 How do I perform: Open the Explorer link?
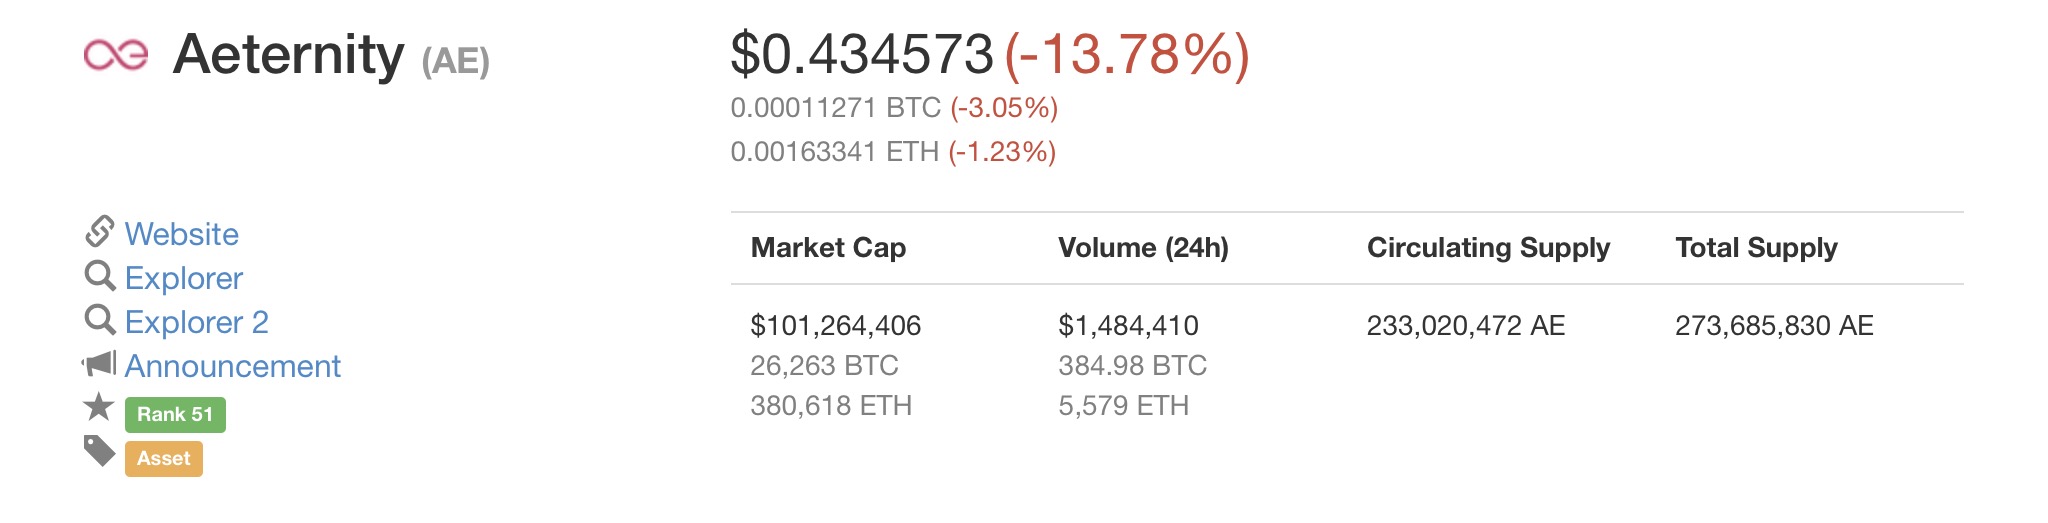click(184, 278)
